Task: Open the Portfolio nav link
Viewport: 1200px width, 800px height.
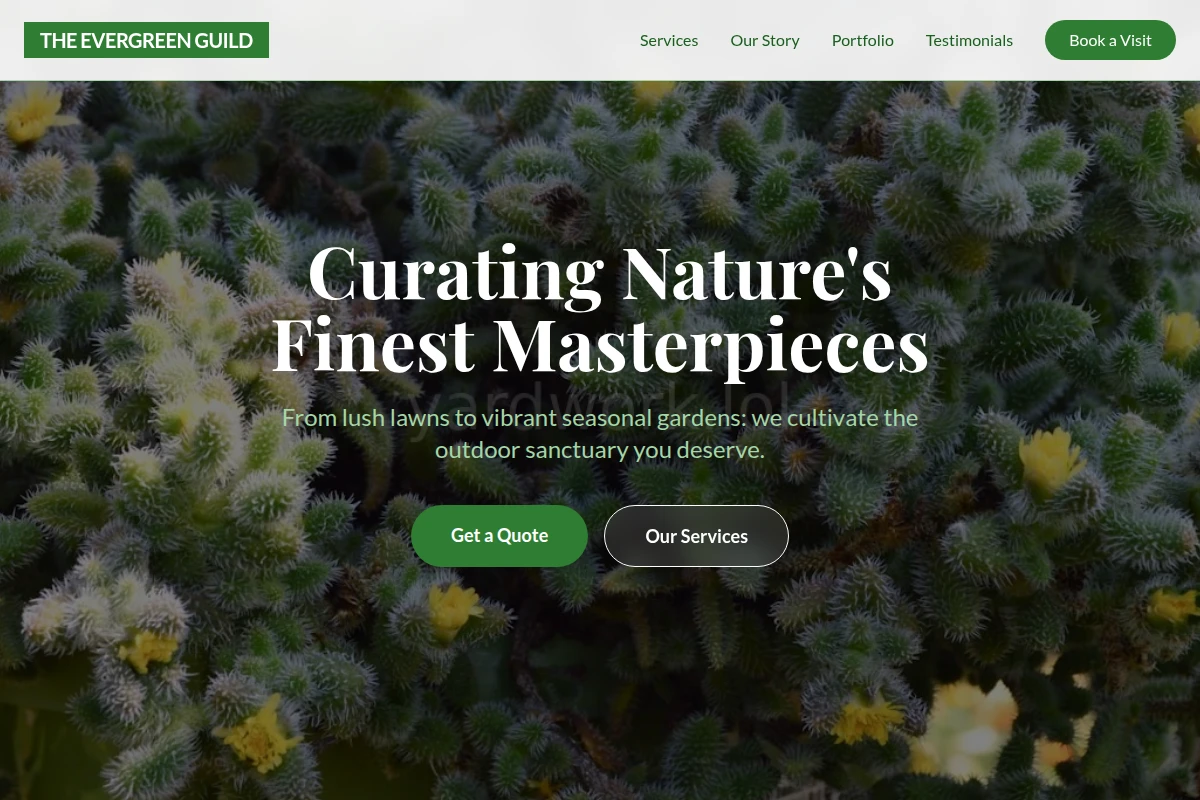Action: click(863, 40)
